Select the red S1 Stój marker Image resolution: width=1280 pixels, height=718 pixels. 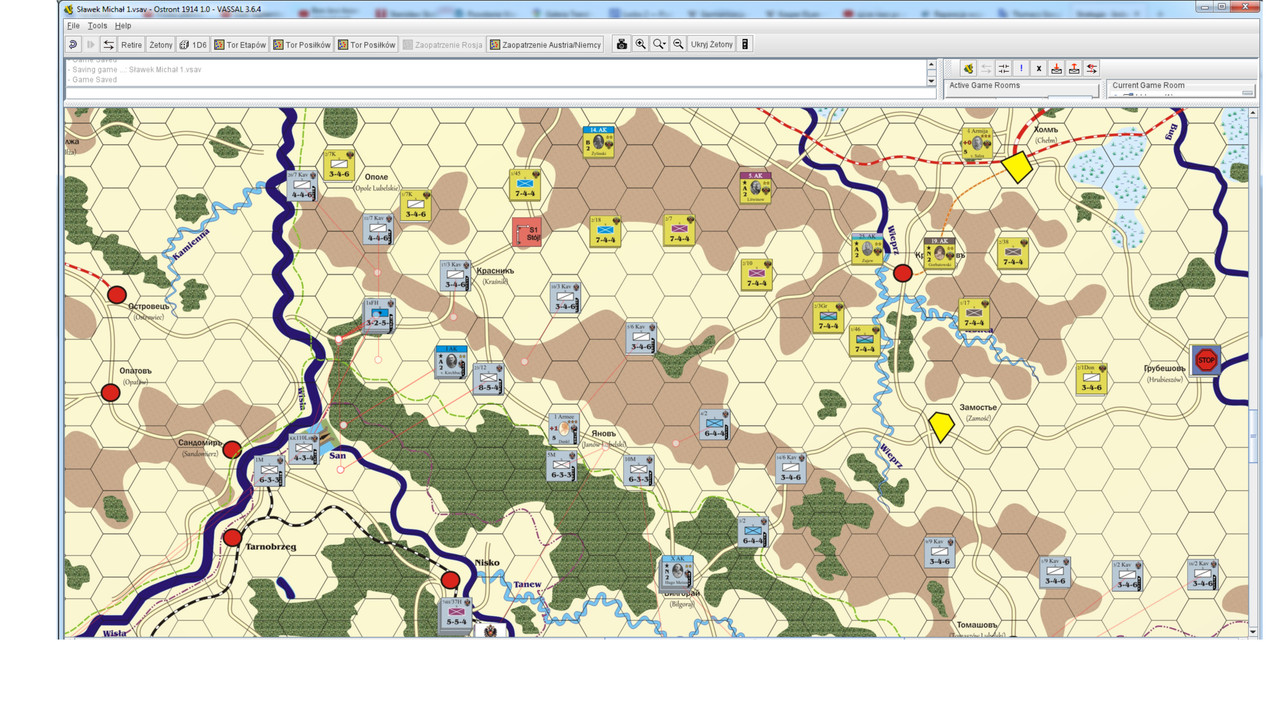tap(527, 232)
